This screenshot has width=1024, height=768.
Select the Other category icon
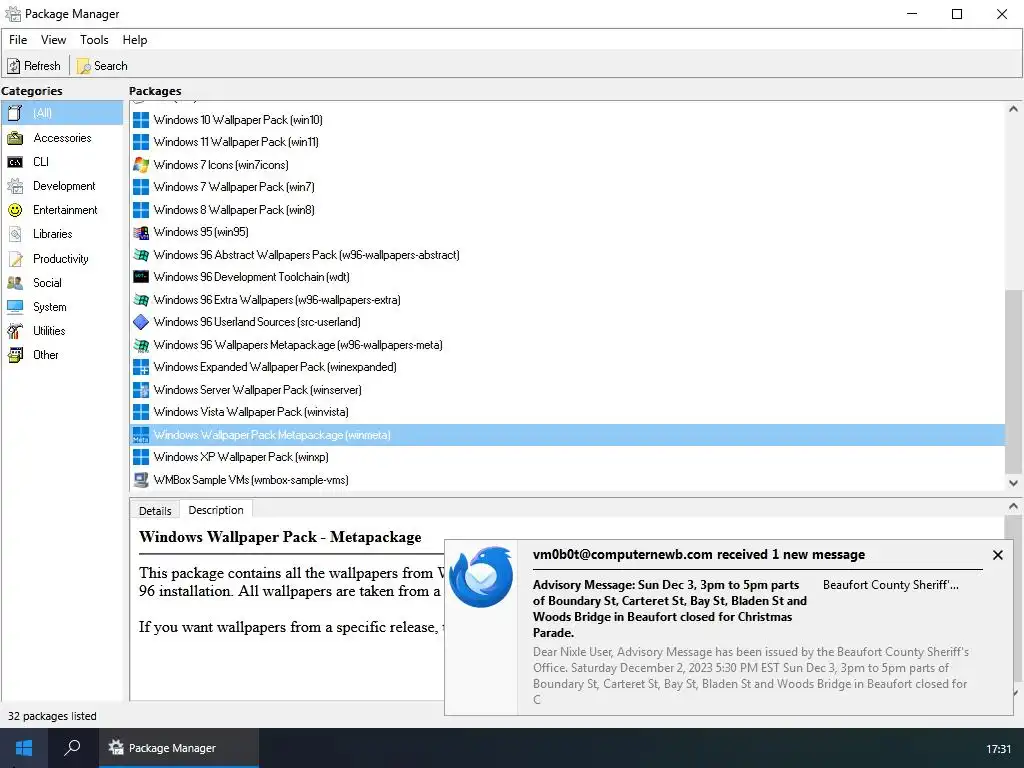15,355
